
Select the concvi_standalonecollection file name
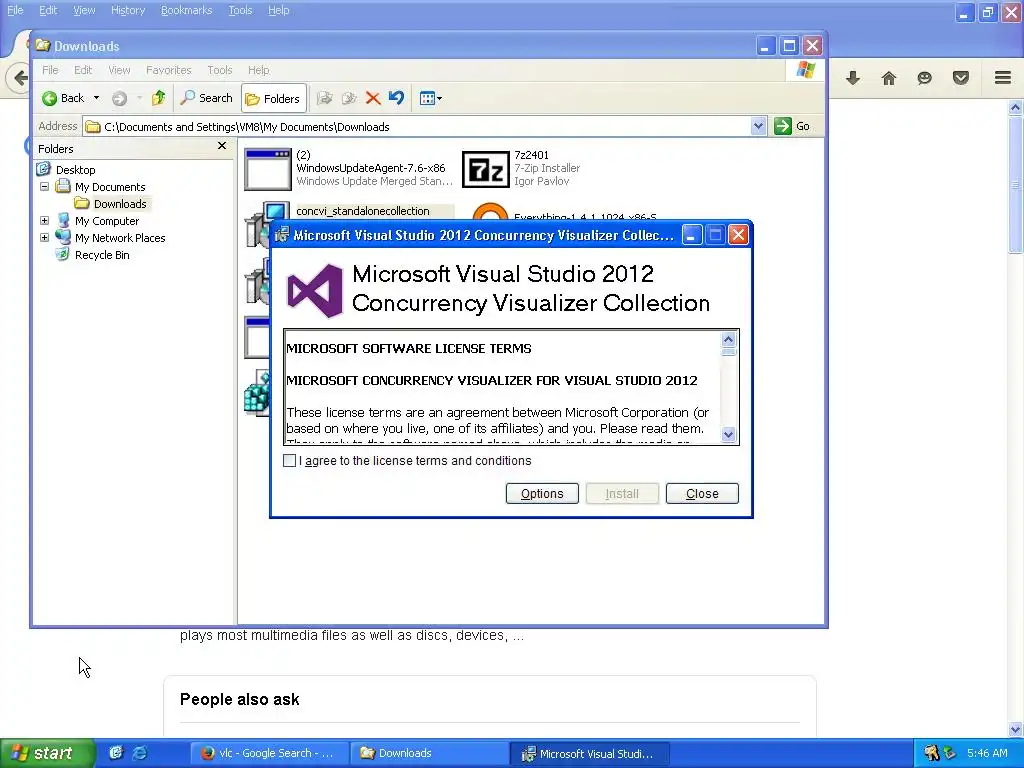point(362,211)
